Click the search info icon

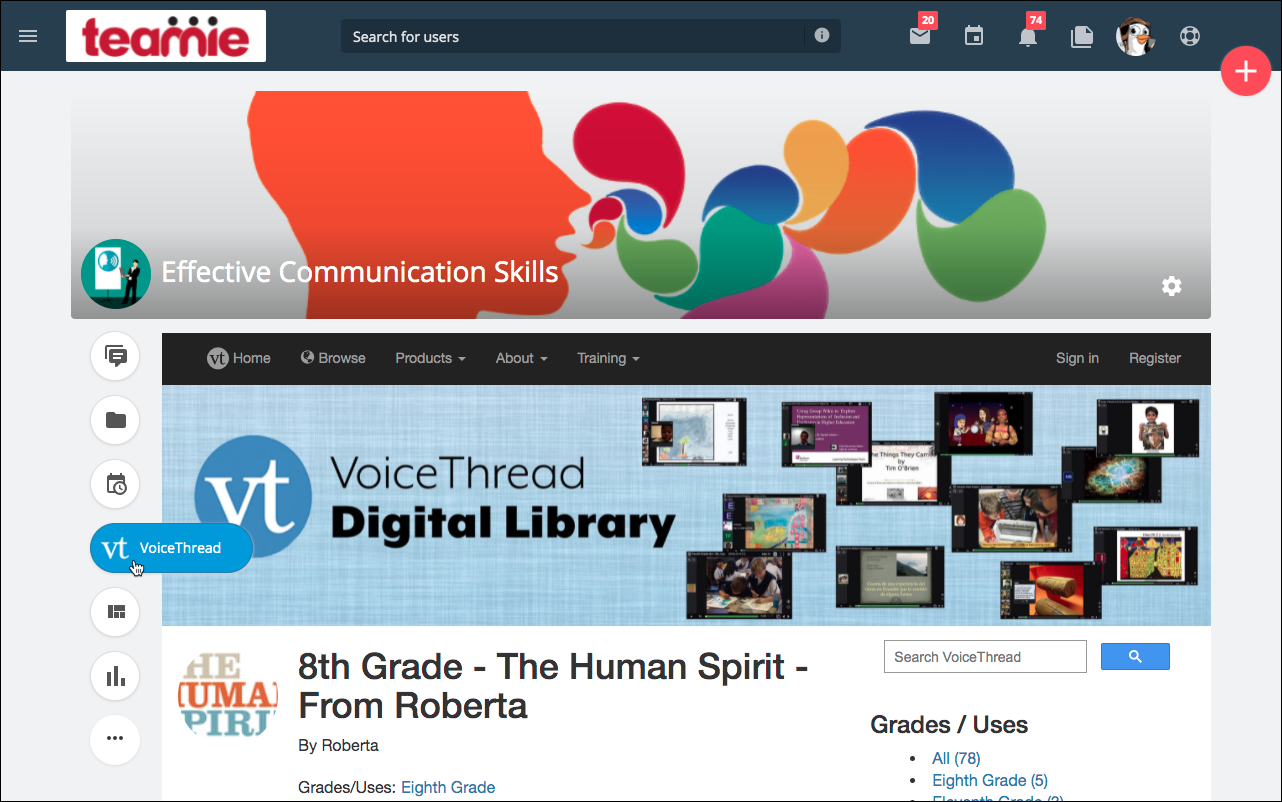click(822, 36)
